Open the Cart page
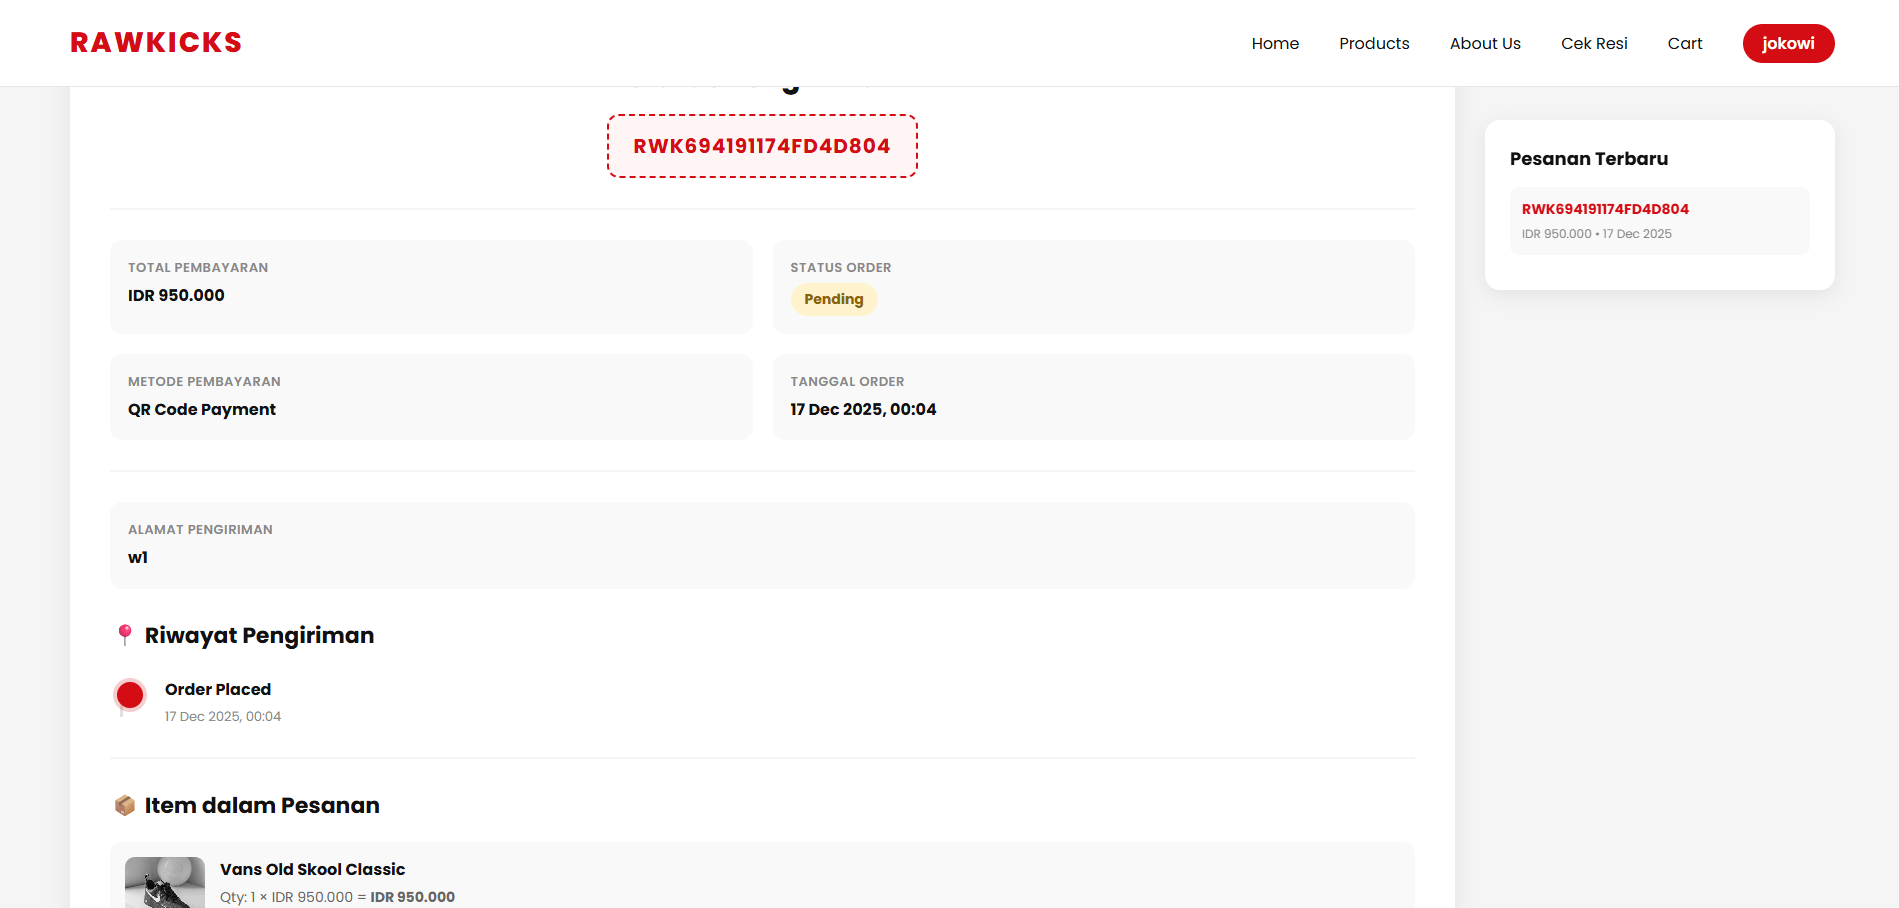 click(x=1684, y=43)
